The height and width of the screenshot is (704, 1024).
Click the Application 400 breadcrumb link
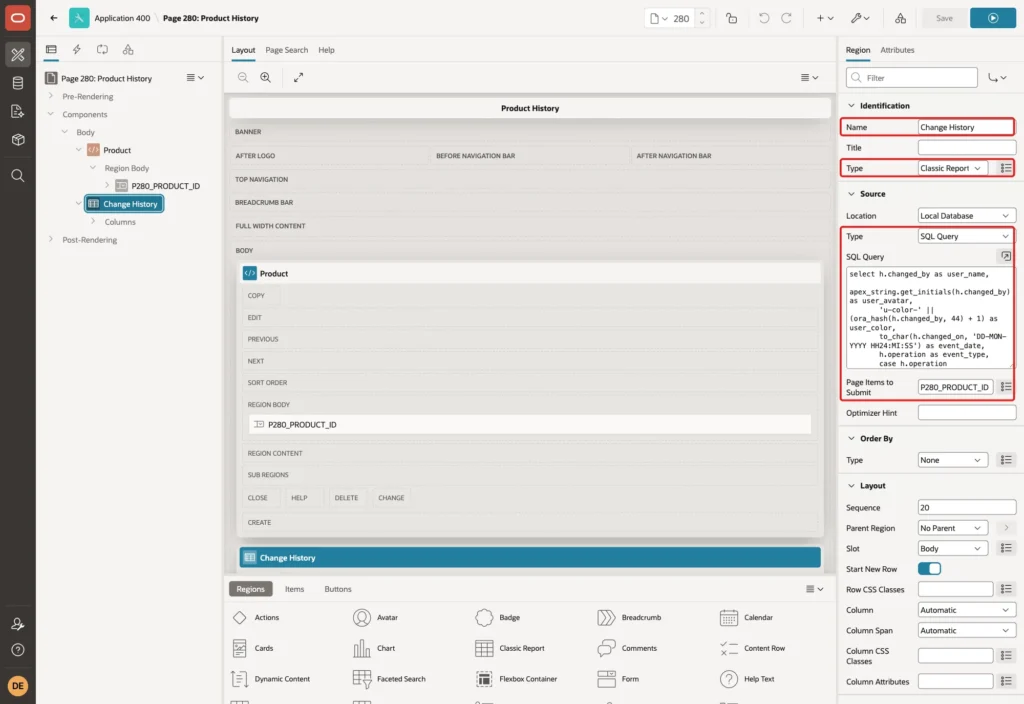(x=122, y=18)
